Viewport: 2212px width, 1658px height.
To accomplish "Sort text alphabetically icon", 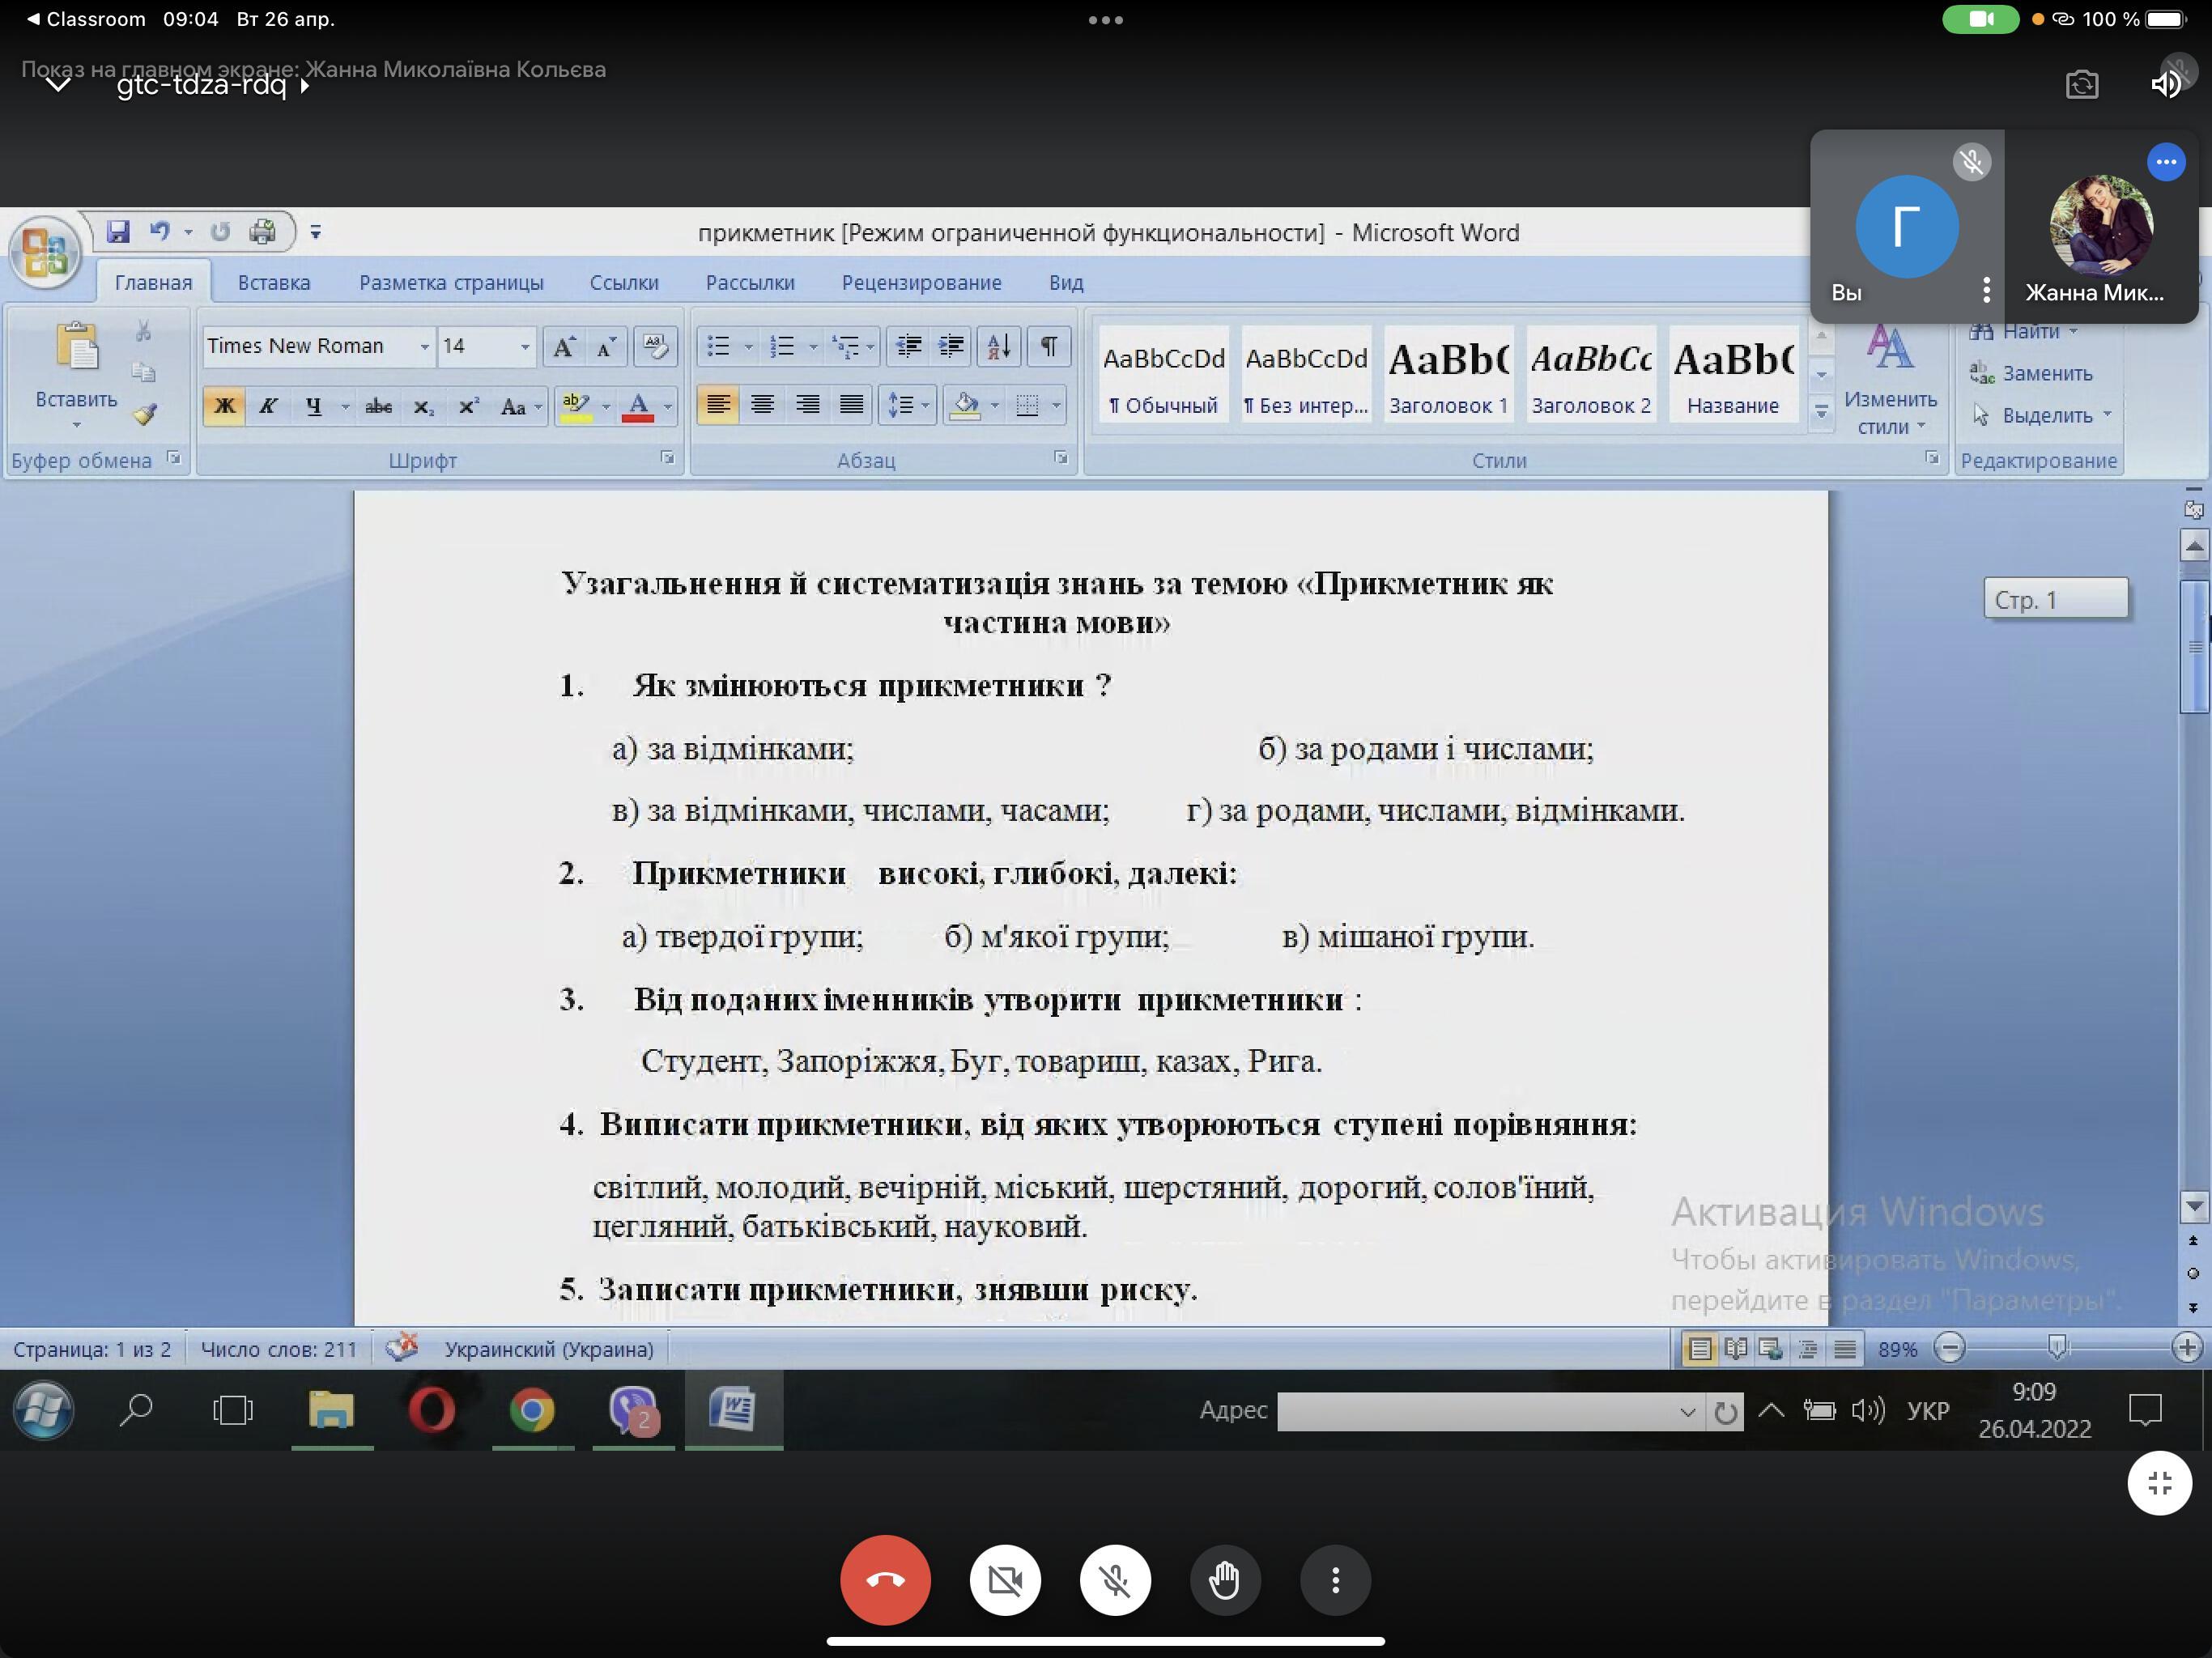I will pos(999,347).
